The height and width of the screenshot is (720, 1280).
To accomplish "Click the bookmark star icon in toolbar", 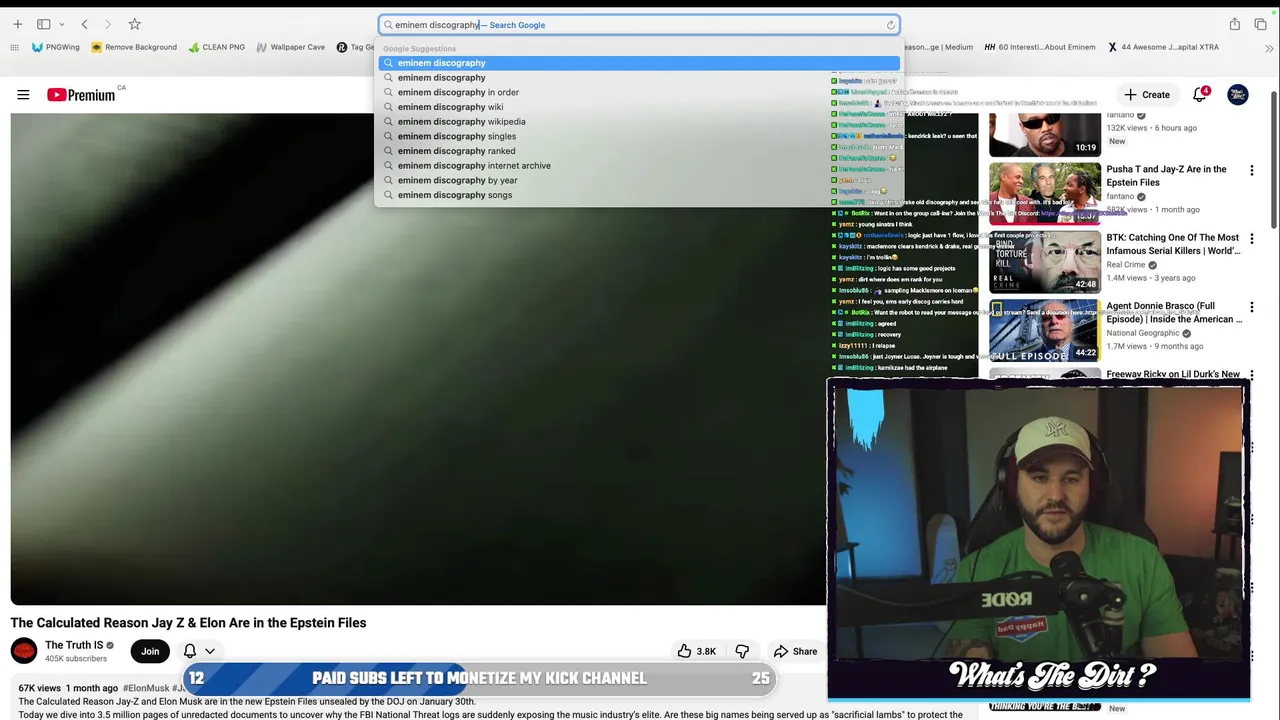I will click(135, 24).
